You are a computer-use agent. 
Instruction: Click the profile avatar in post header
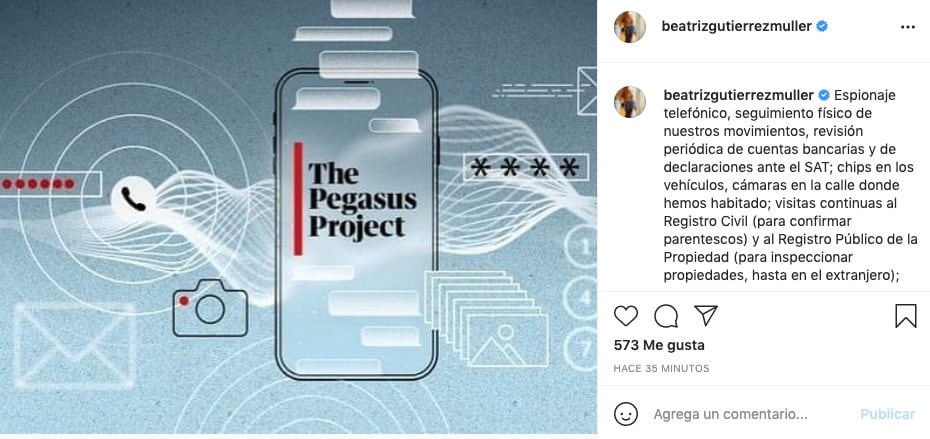[x=630, y=27]
